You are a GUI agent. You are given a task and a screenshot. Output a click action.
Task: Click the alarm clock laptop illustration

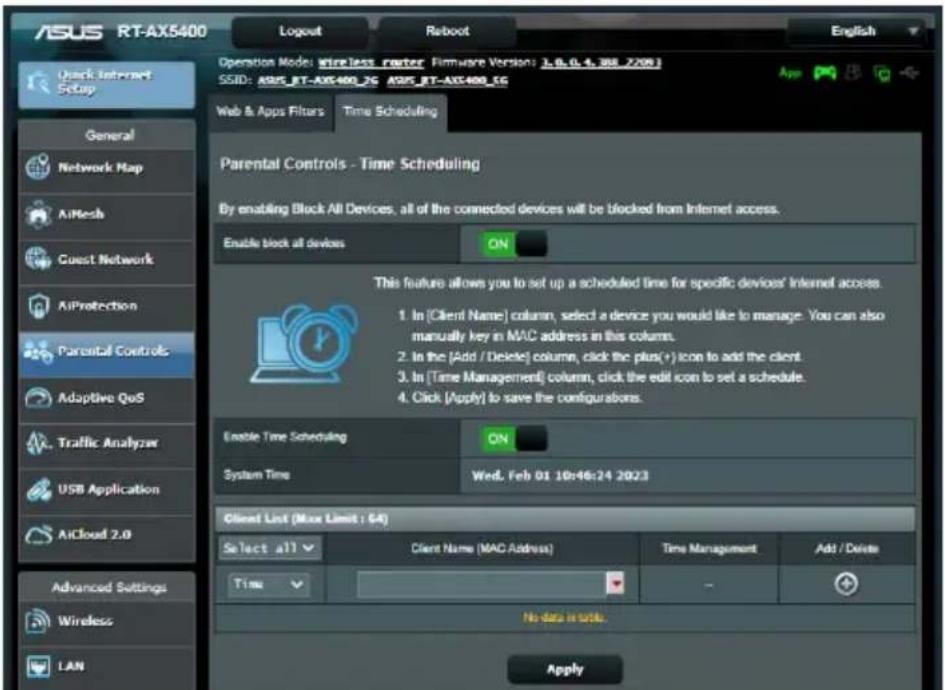304,343
